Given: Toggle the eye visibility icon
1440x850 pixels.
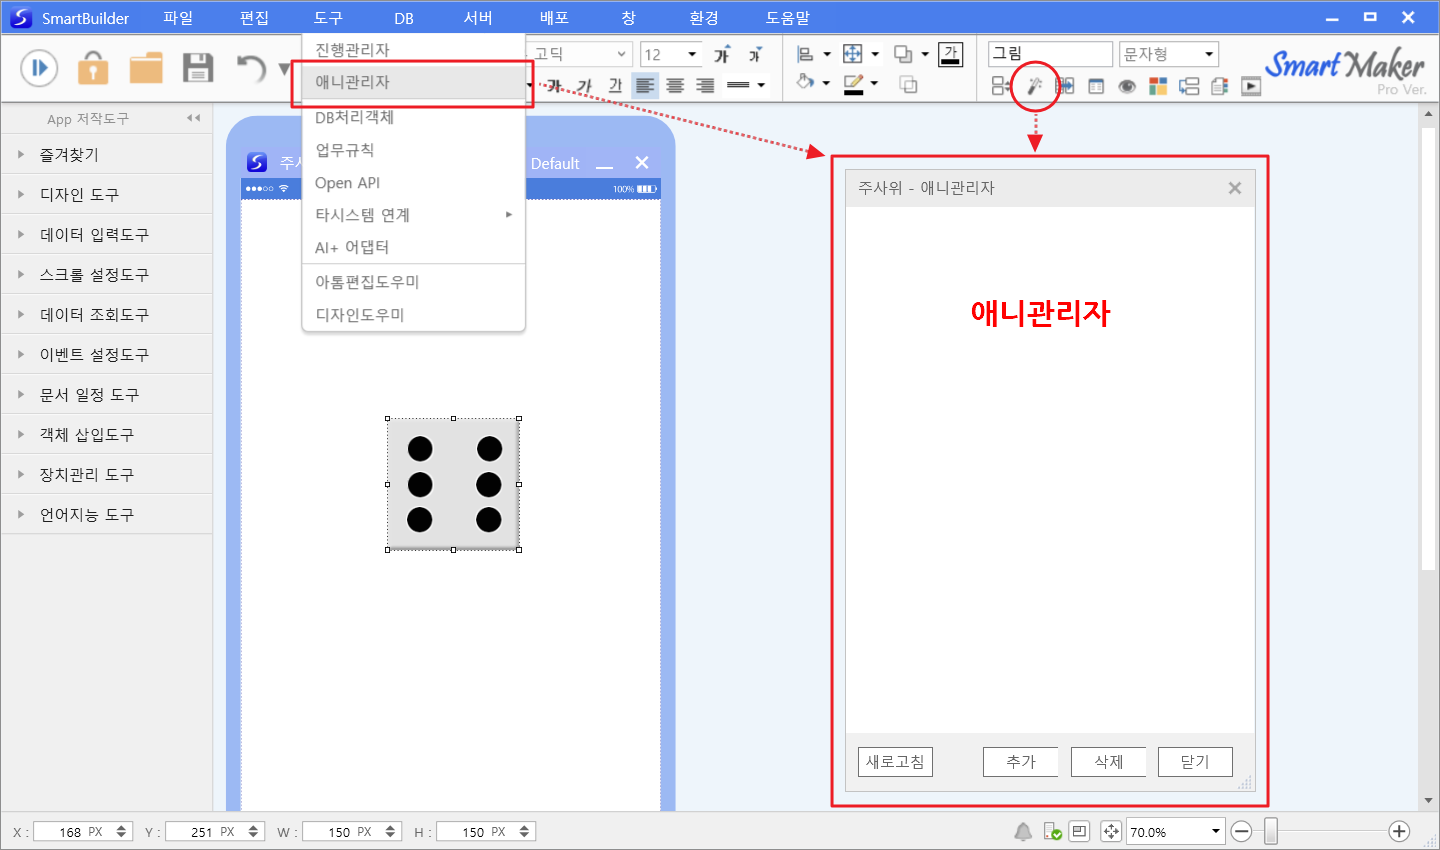Looking at the screenshot, I should [x=1127, y=87].
